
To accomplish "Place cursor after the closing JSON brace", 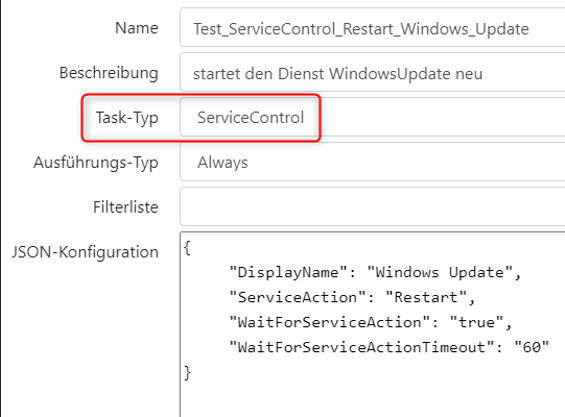I will tap(192, 373).
